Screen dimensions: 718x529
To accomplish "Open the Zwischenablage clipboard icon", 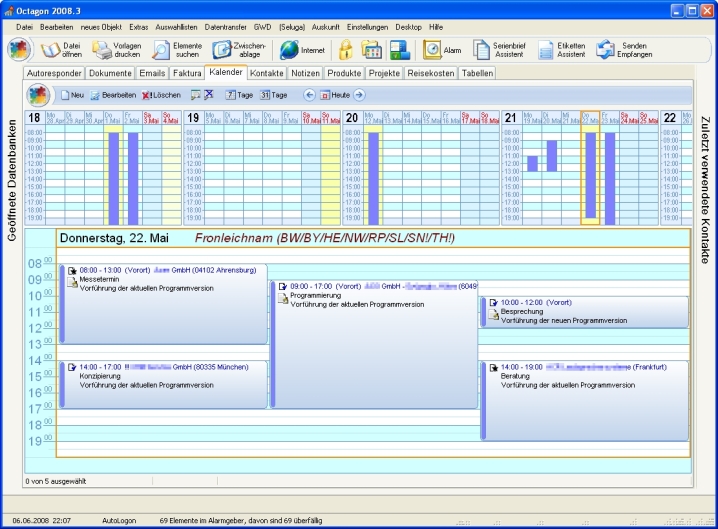I will tap(222, 49).
